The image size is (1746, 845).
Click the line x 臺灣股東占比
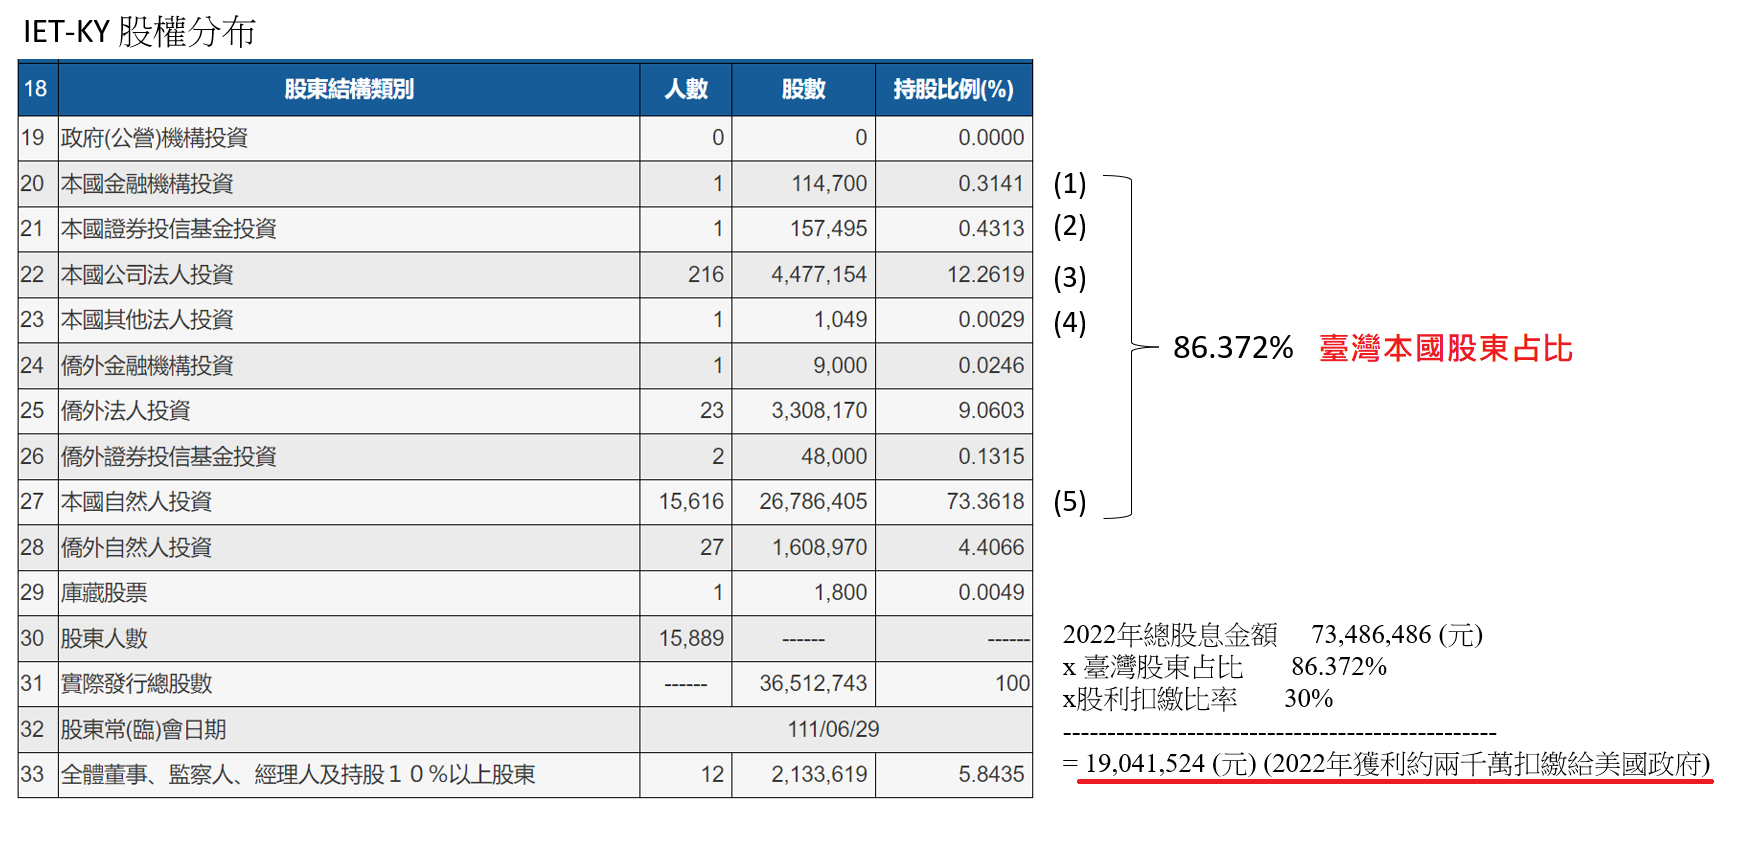(1153, 667)
